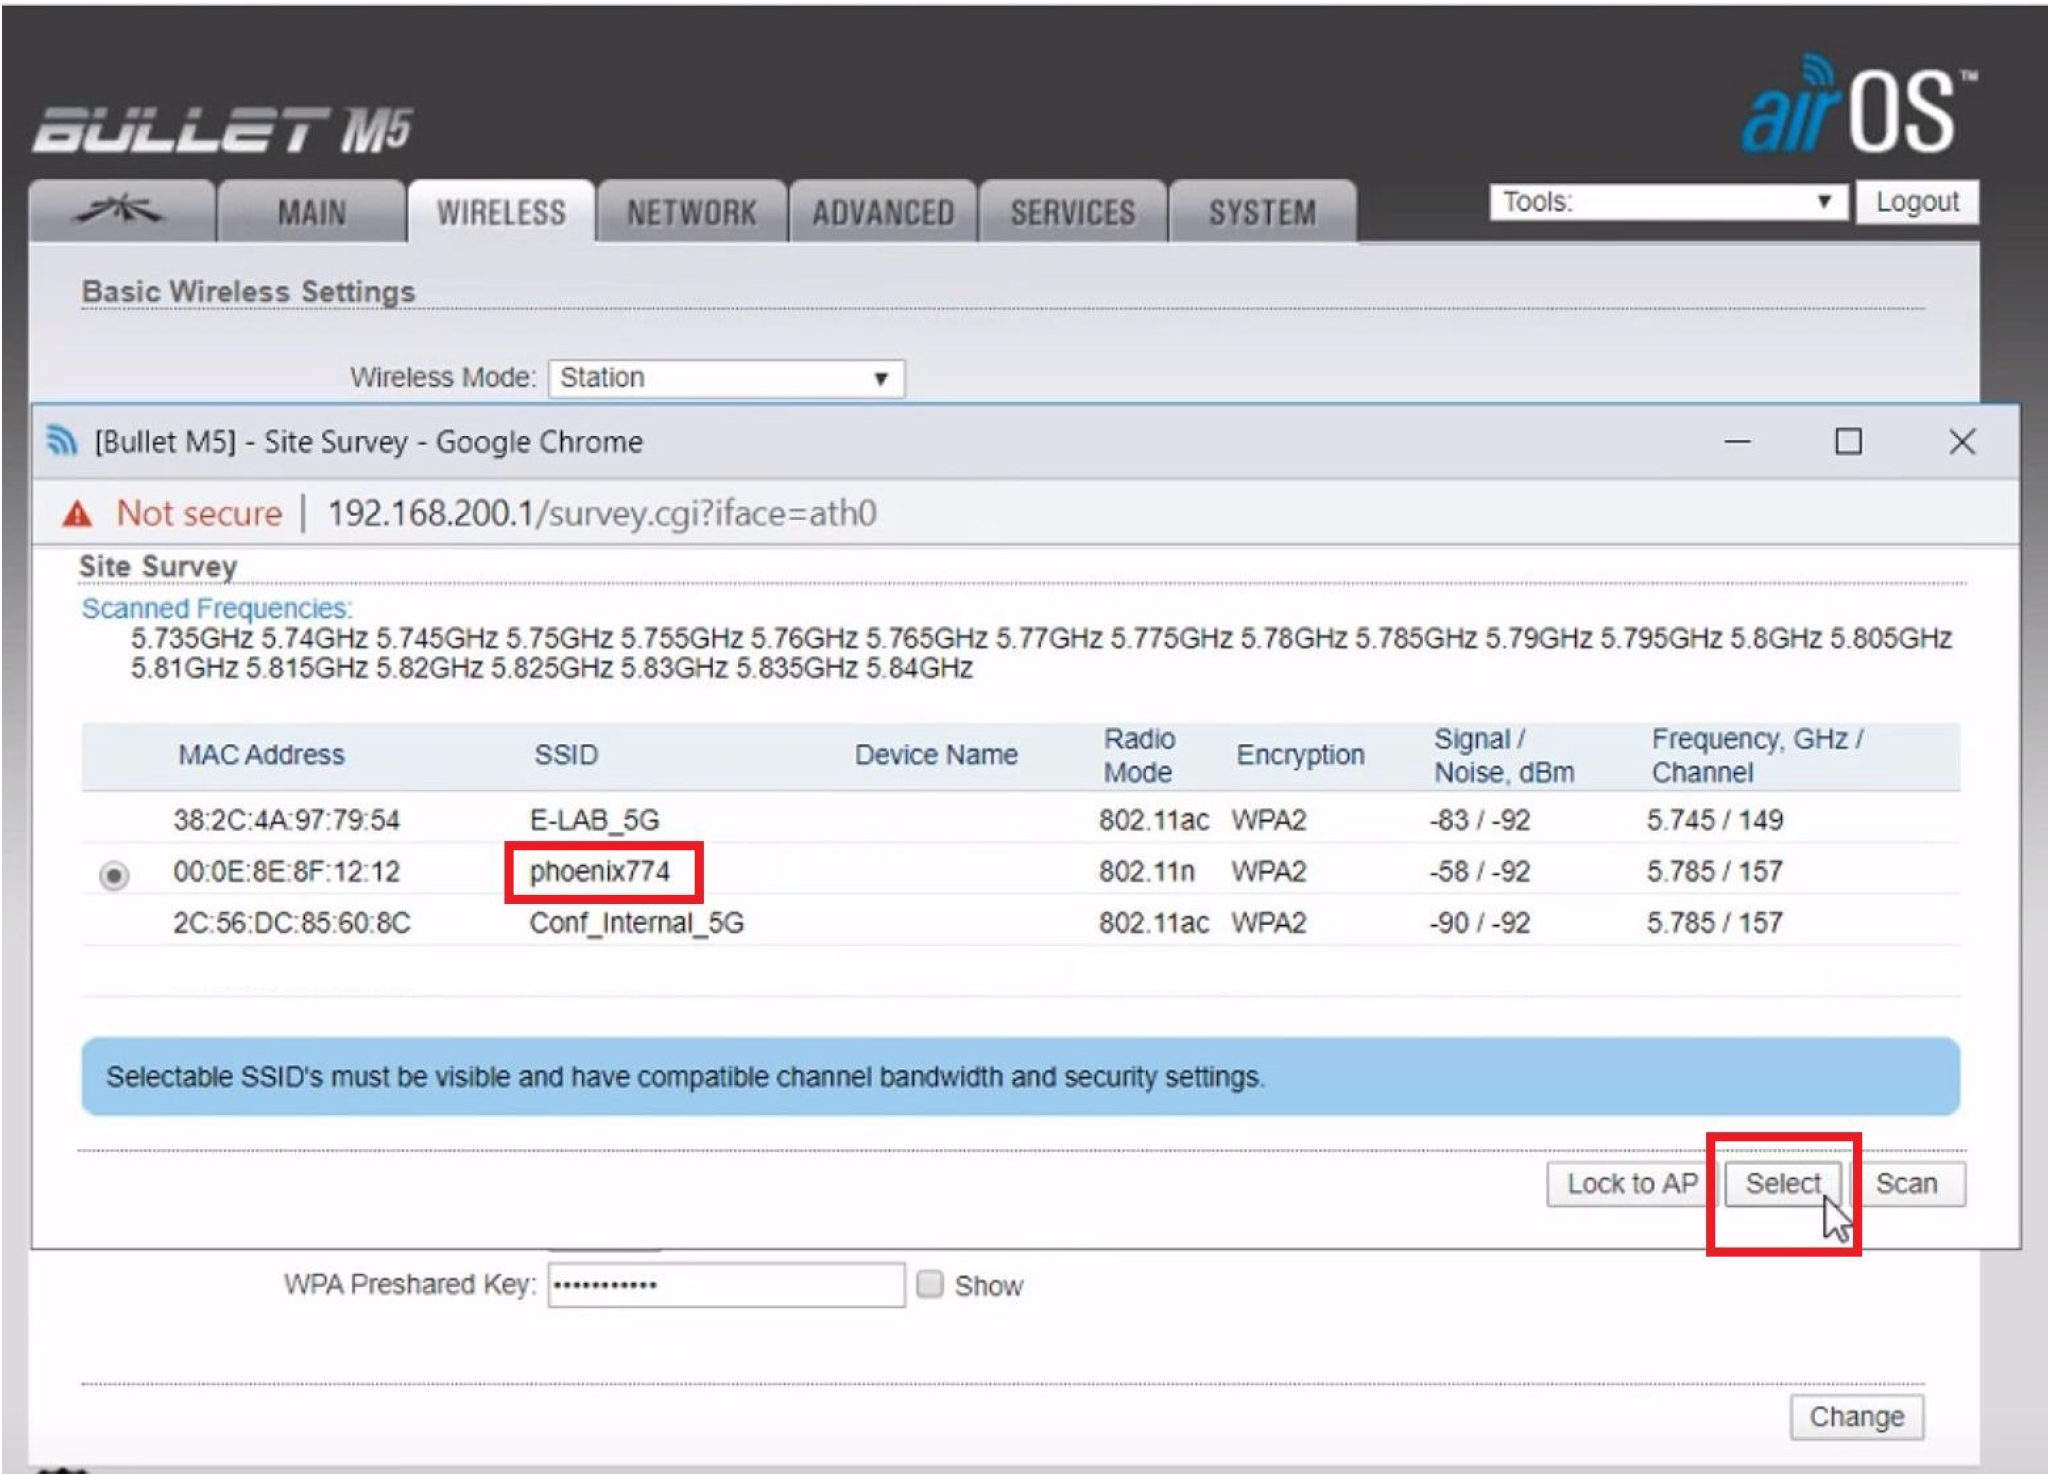The width and height of the screenshot is (2048, 1475).
Task: Click MAC address 38:2C:4A:97:79:54
Action: [x=286, y=820]
